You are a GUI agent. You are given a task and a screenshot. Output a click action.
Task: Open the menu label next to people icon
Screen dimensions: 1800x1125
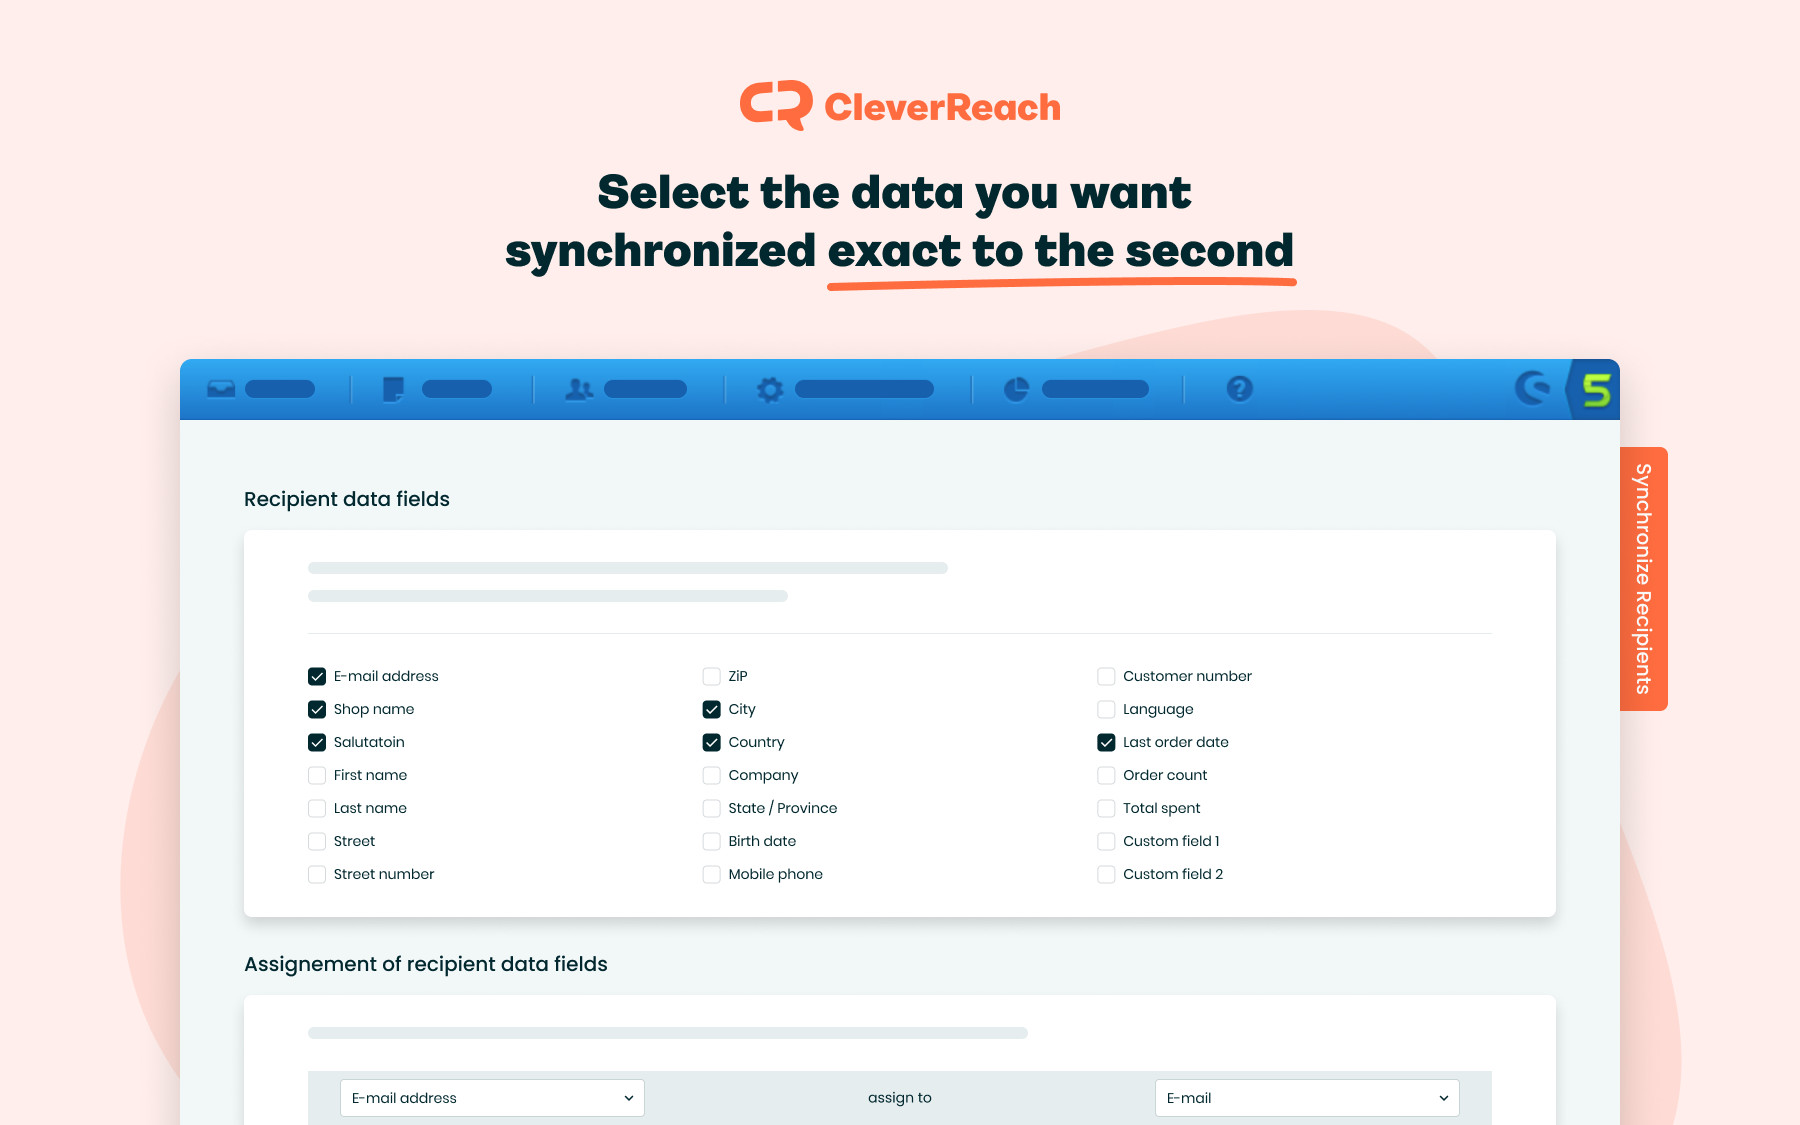[x=645, y=389]
